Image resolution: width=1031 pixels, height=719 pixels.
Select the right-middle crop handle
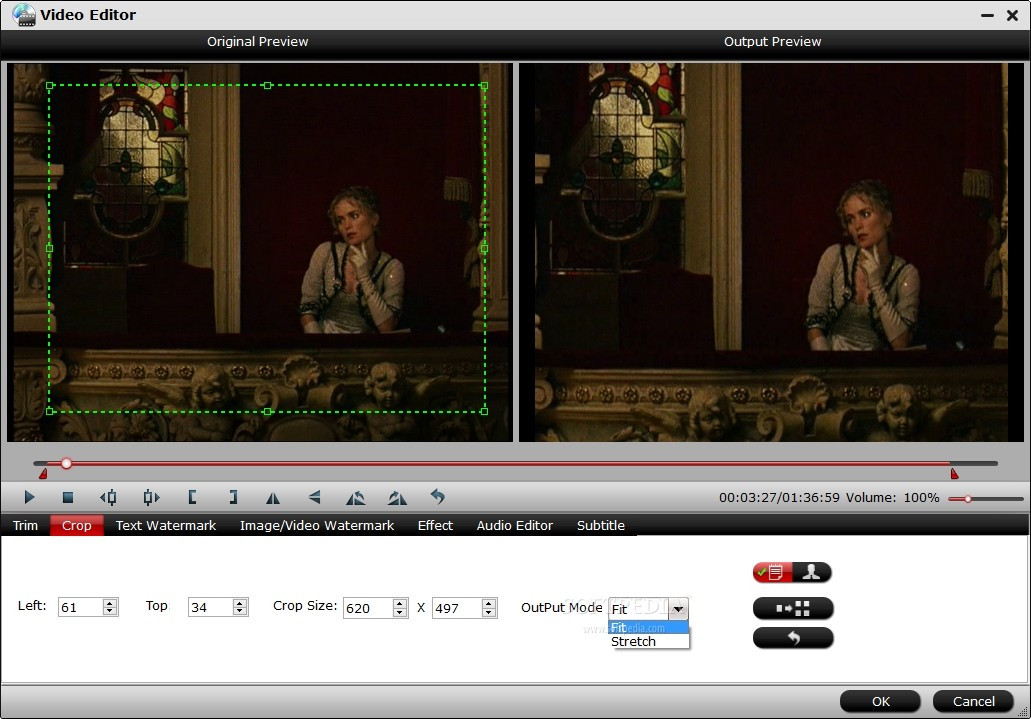pos(485,248)
